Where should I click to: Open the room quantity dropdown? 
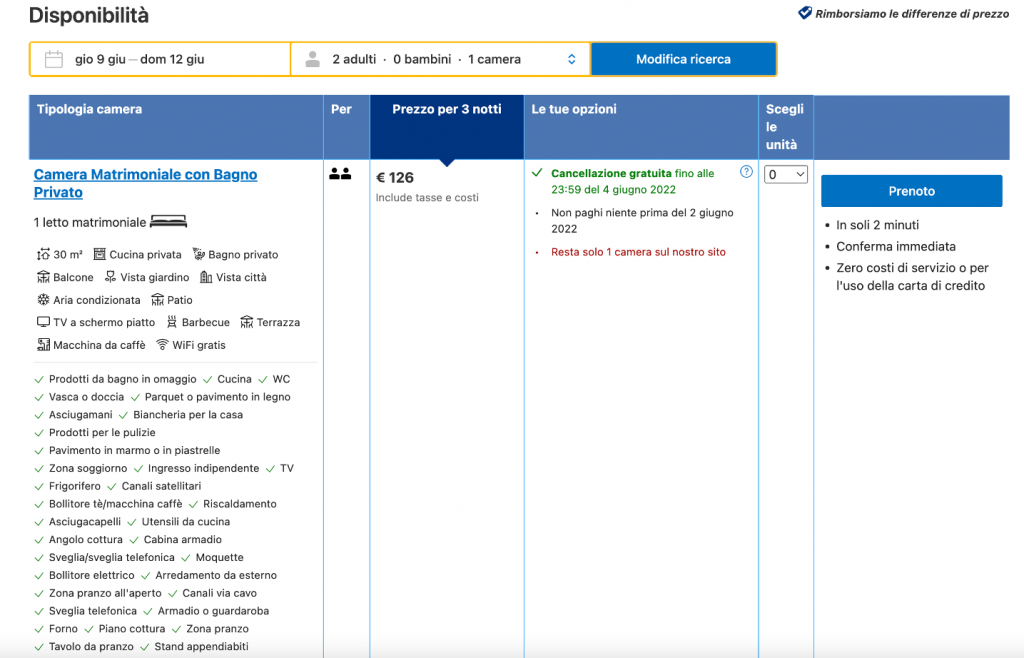point(786,175)
